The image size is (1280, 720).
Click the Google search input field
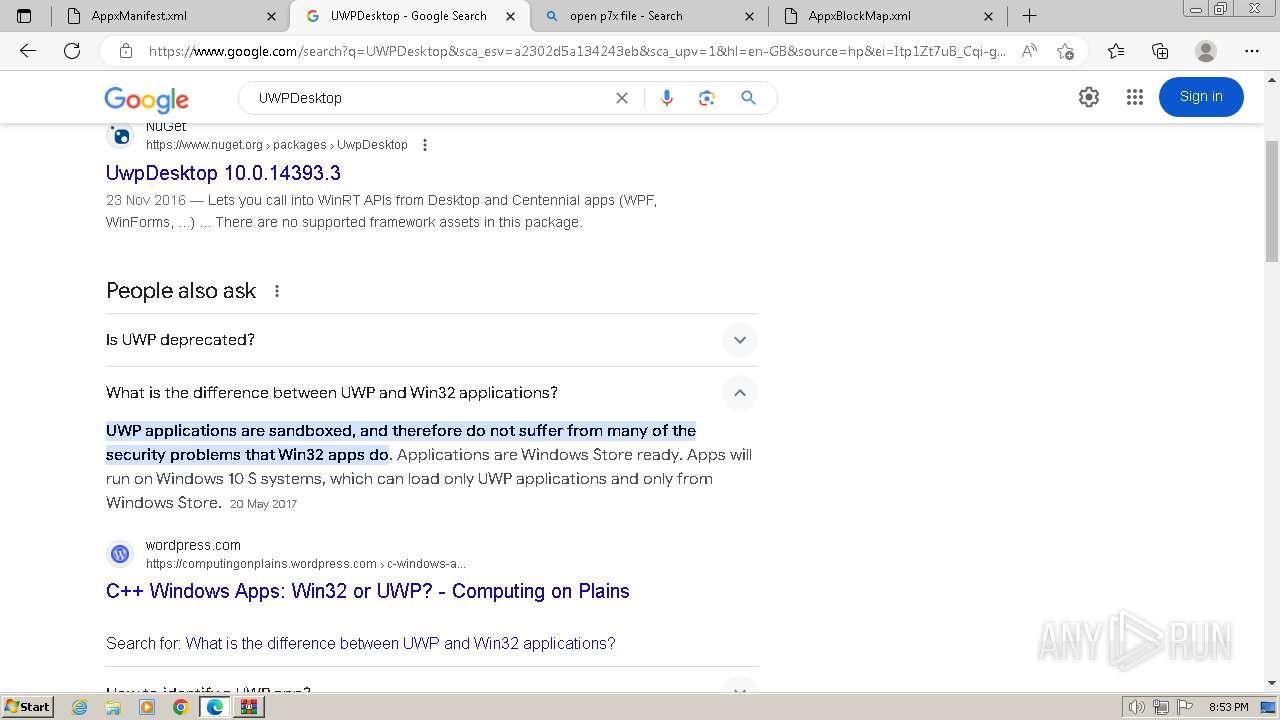[x=430, y=98]
